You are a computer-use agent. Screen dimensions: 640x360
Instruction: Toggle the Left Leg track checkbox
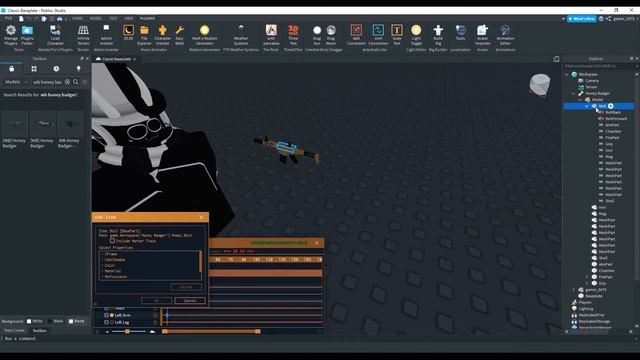pyautogui.click(x=106, y=322)
